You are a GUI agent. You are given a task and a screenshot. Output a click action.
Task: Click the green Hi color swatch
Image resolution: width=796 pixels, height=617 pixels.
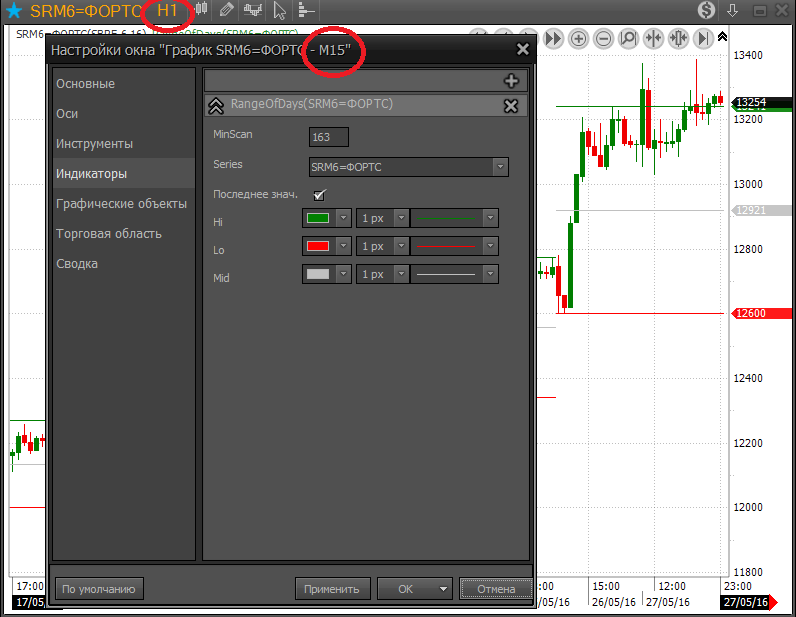(318, 218)
